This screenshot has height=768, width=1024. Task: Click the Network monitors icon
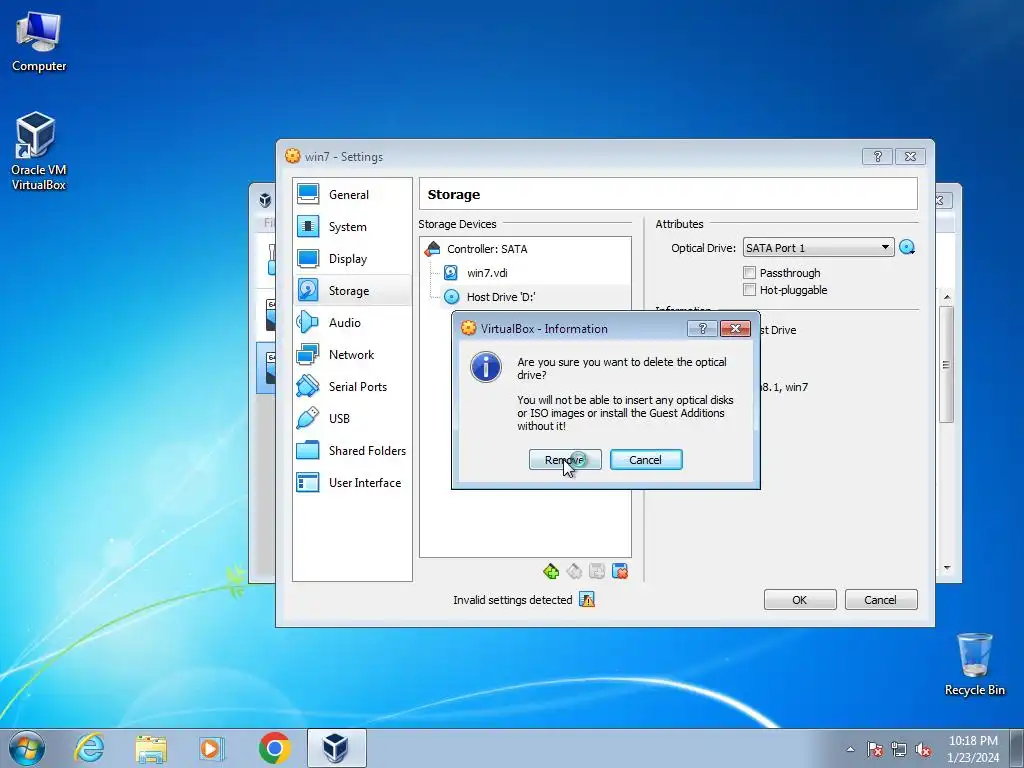(x=308, y=354)
